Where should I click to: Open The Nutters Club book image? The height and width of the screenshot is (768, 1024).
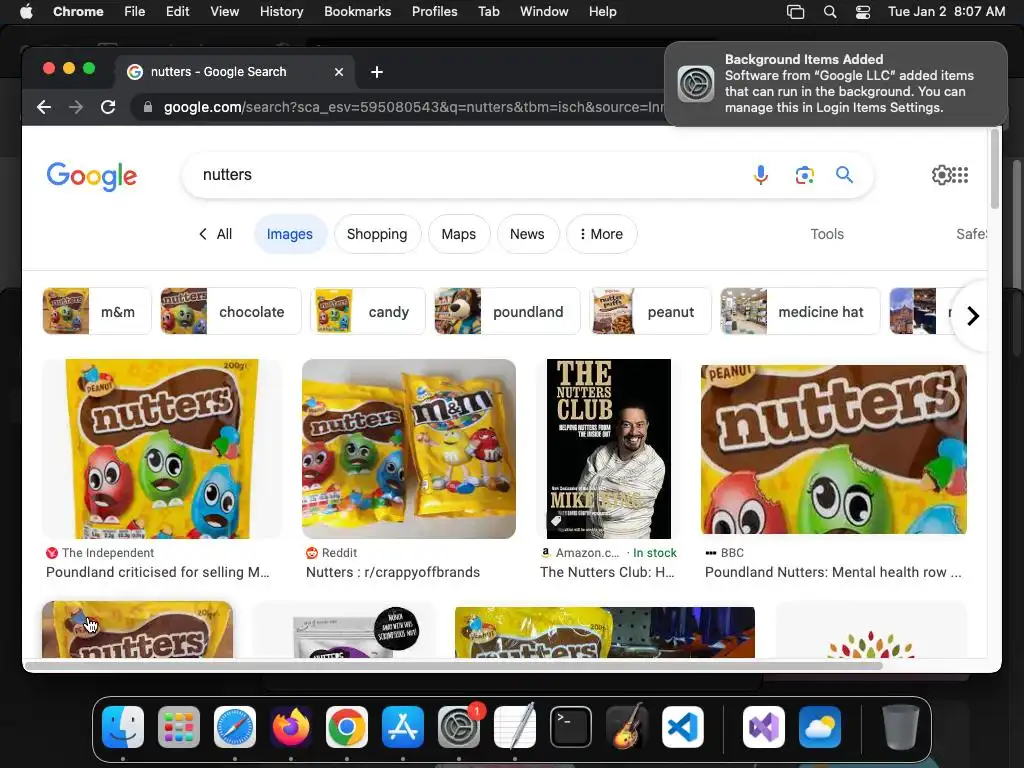click(x=609, y=449)
